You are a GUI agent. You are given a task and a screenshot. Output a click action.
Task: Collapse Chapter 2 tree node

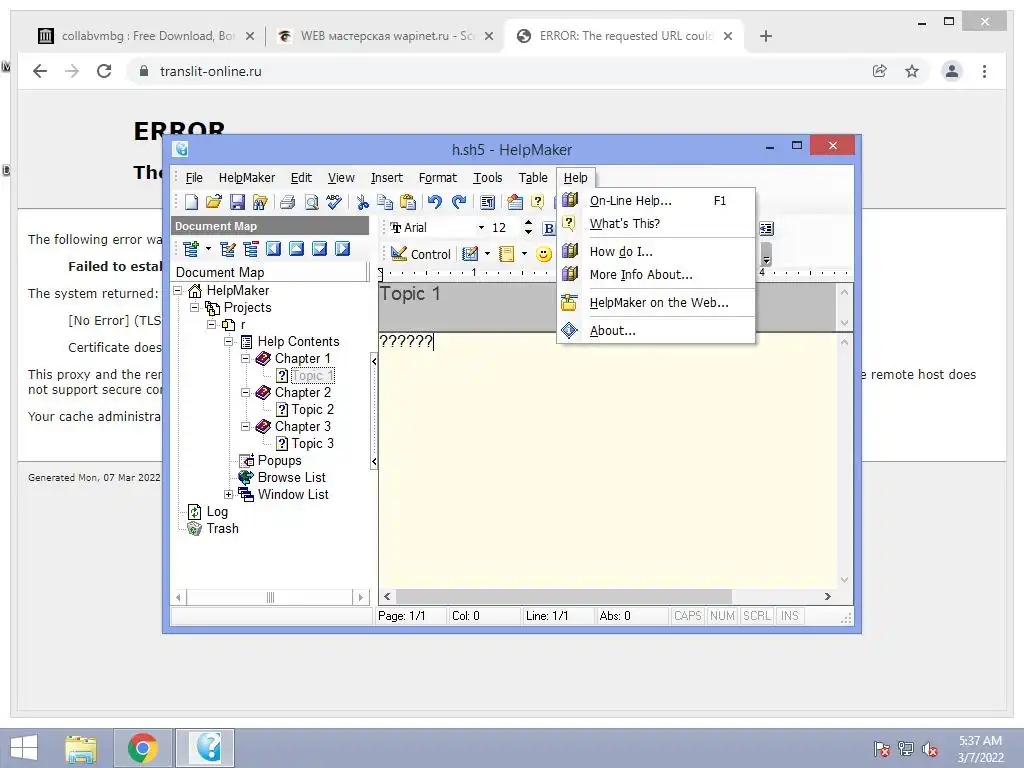pos(246,392)
